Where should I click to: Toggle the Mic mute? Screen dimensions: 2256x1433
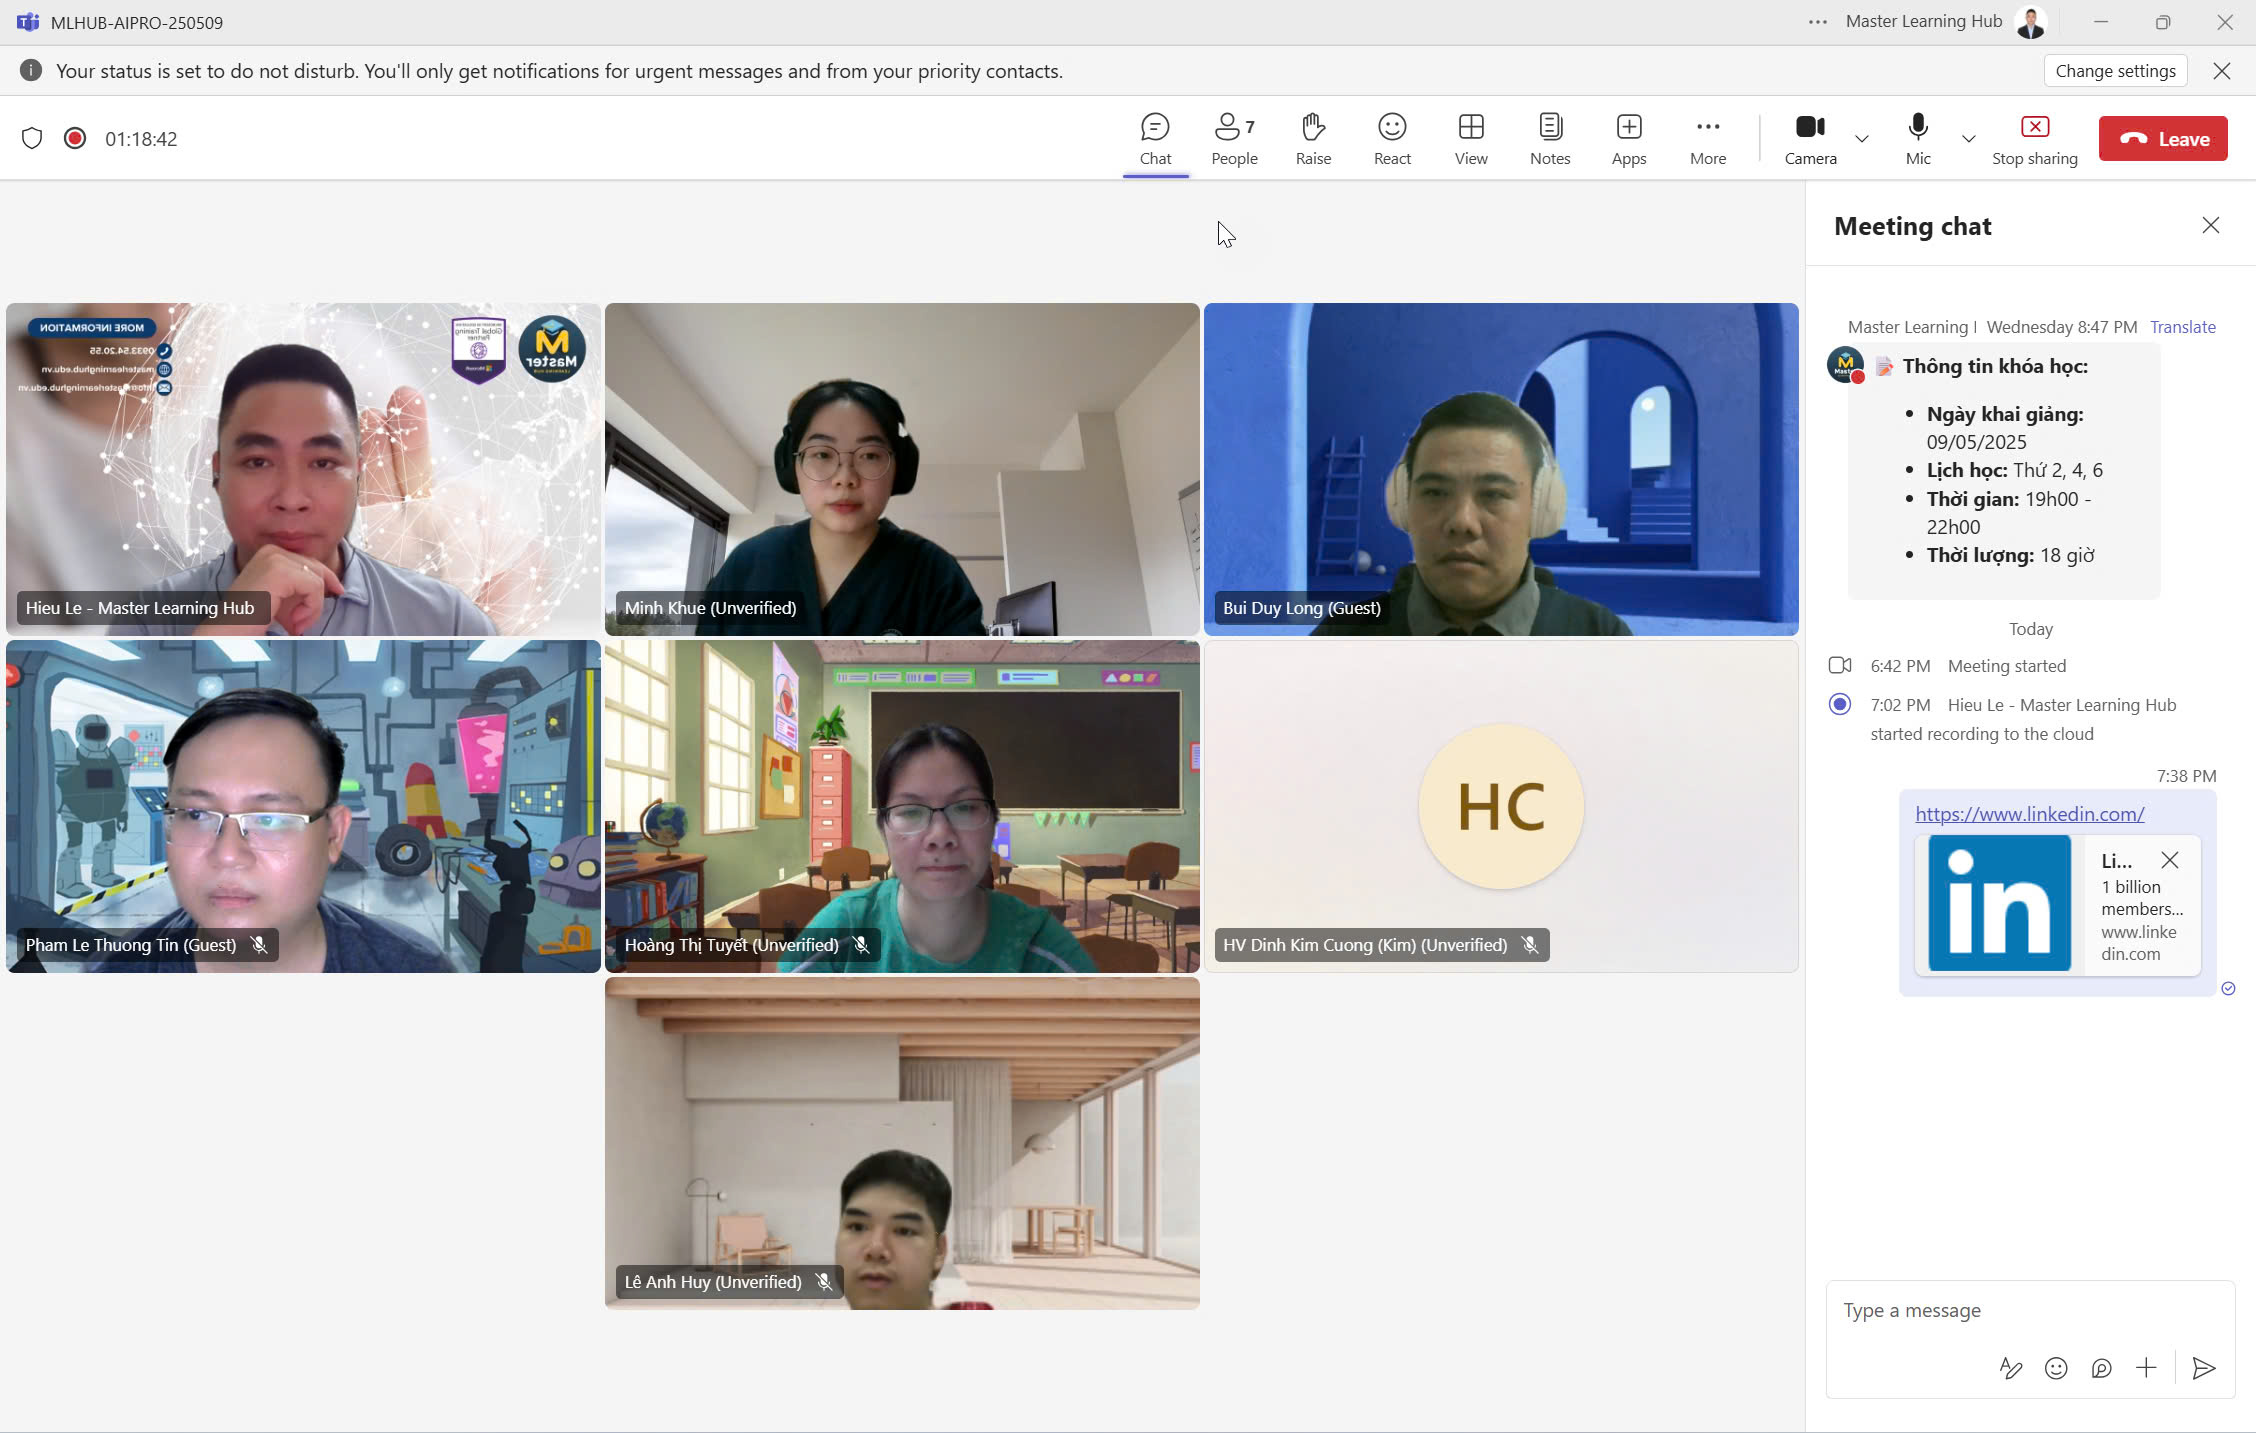[1918, 139]
